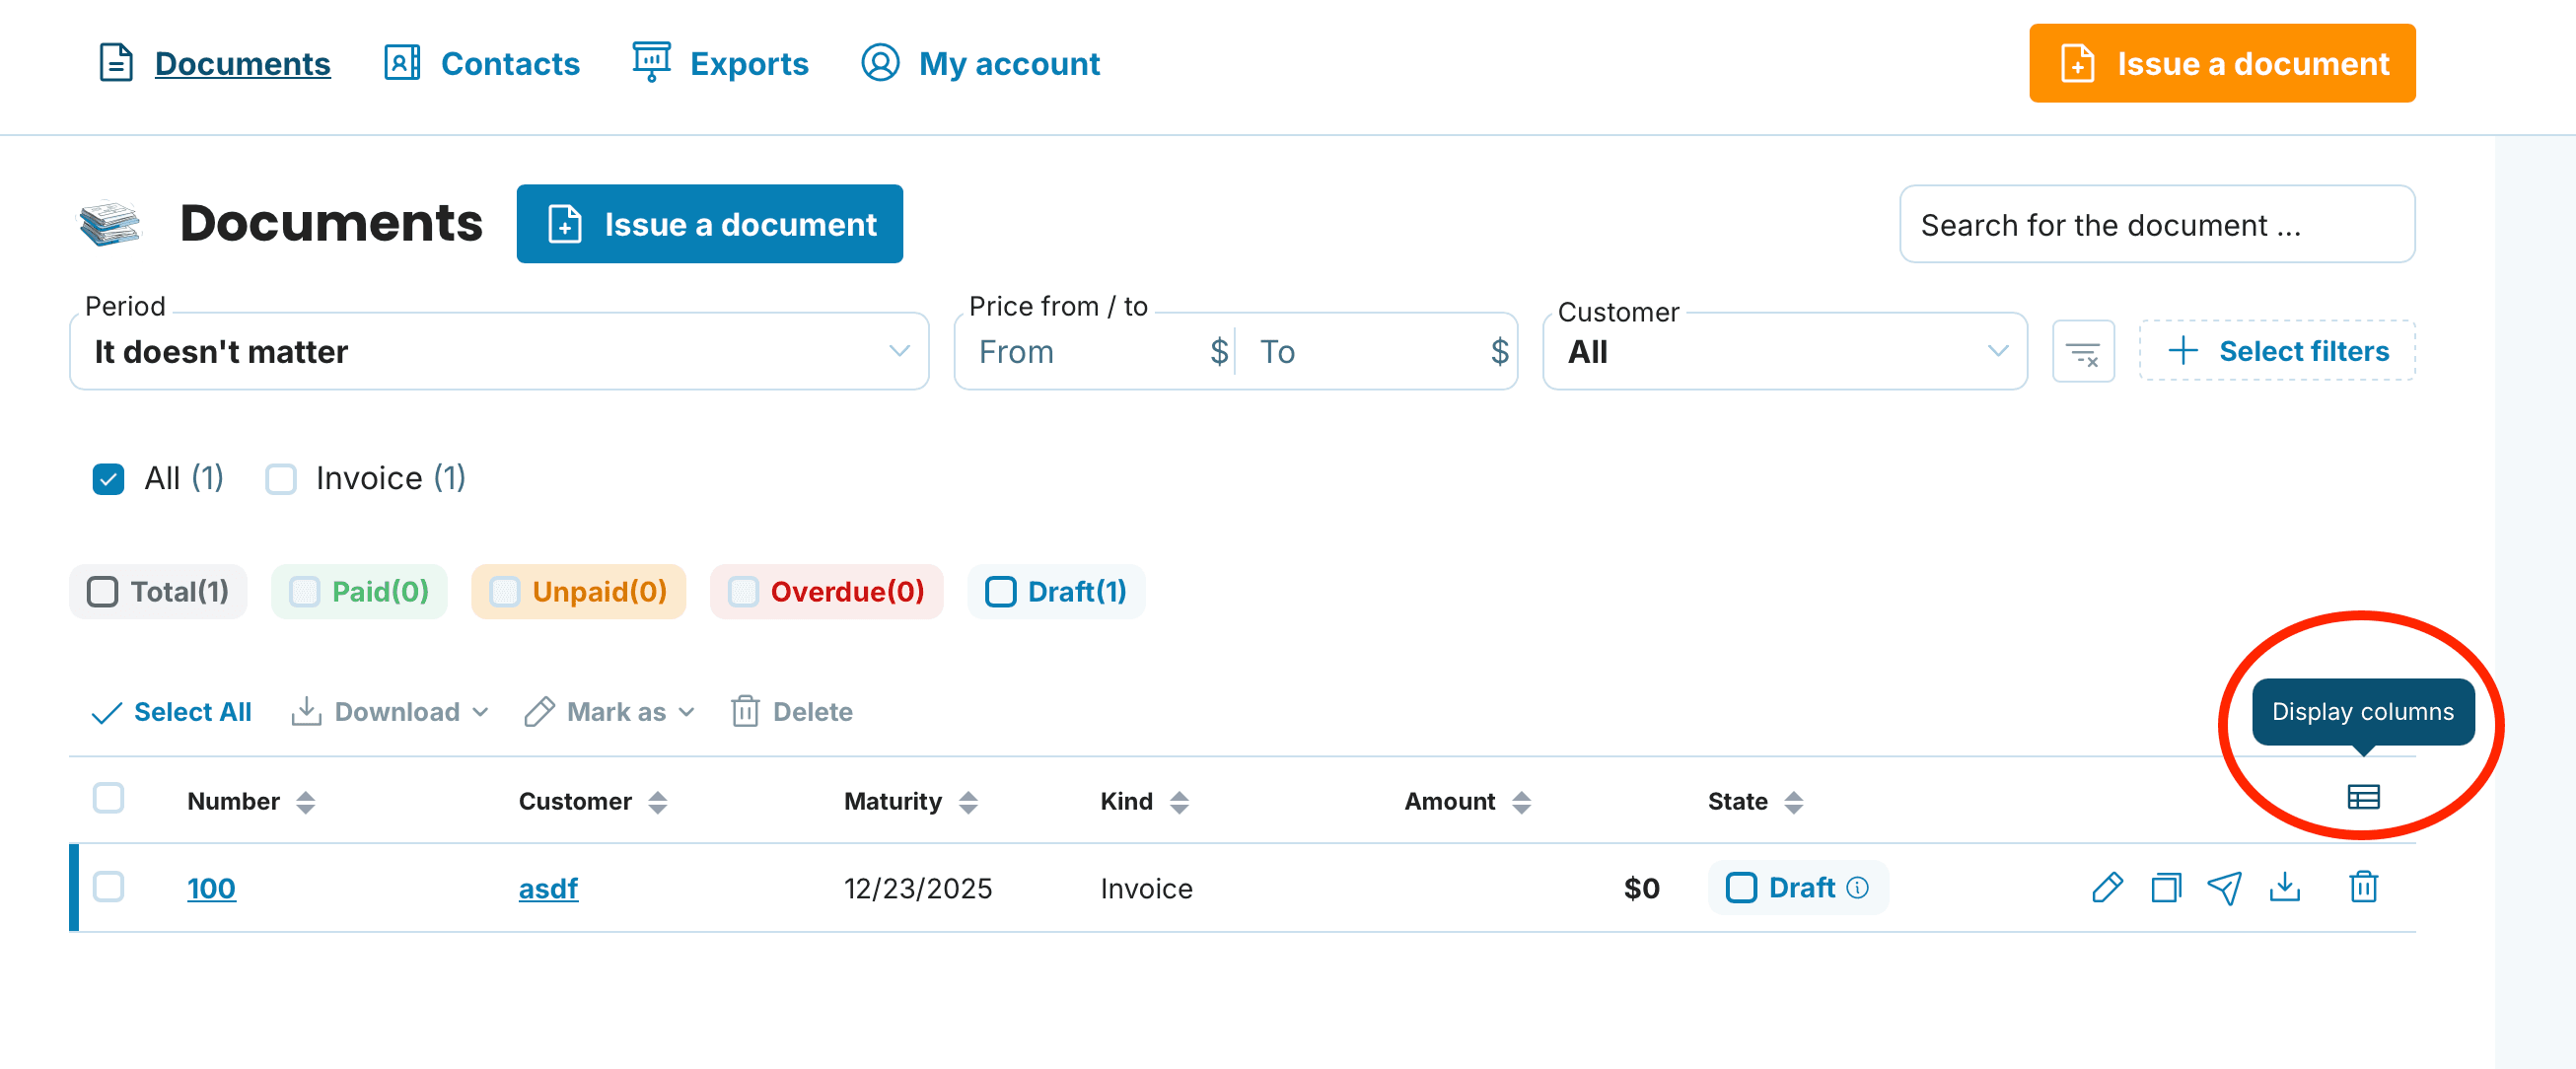Toggle the Unpaid(0) filter checkbox
2576x1069 pixels.
click(x=505, y=592)
